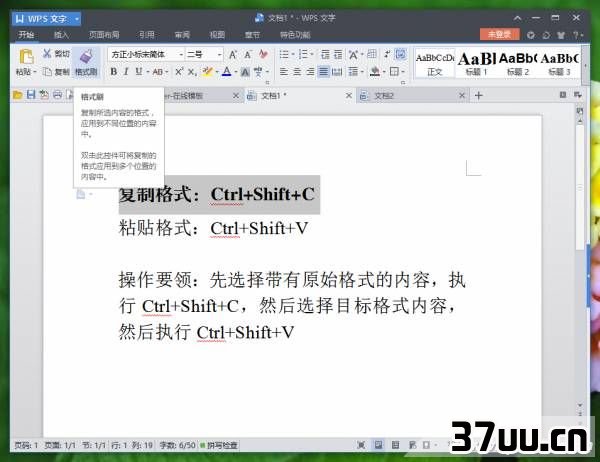Open the 审阅 (Review) tab
600x462 pixels.
click(182, 35)
